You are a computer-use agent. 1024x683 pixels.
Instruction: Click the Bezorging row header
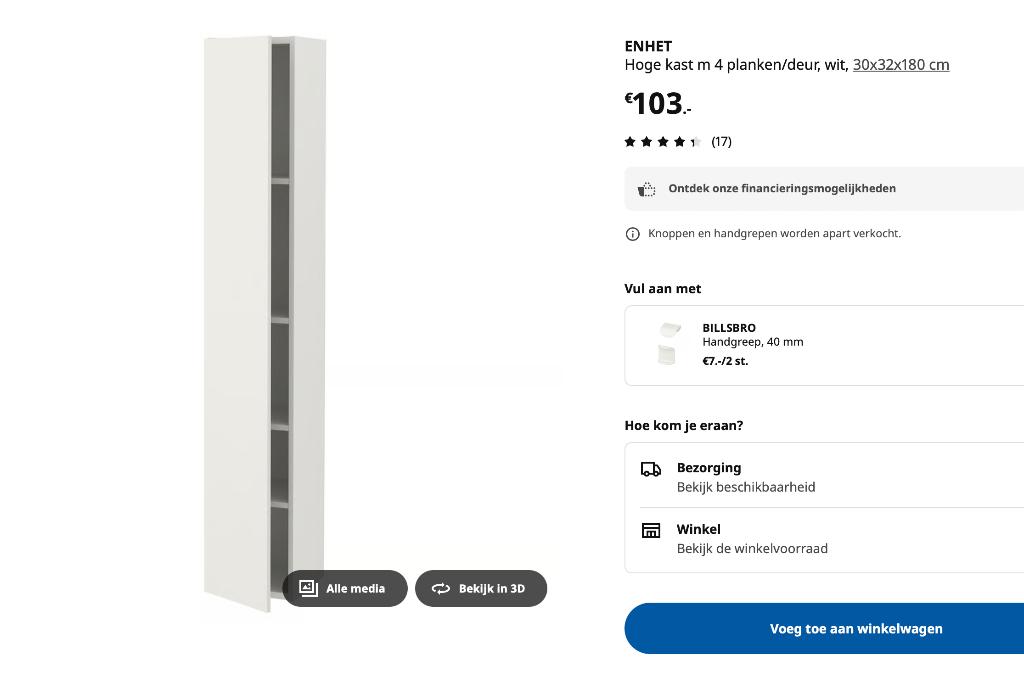point(709,468)
